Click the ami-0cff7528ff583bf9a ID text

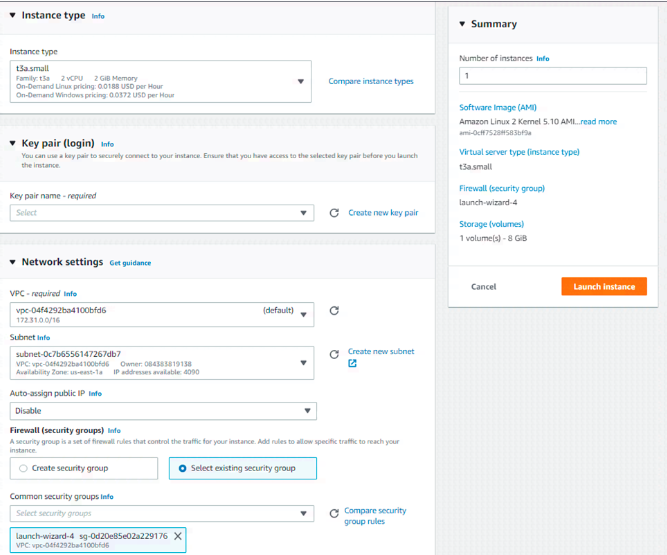point(495,133)
